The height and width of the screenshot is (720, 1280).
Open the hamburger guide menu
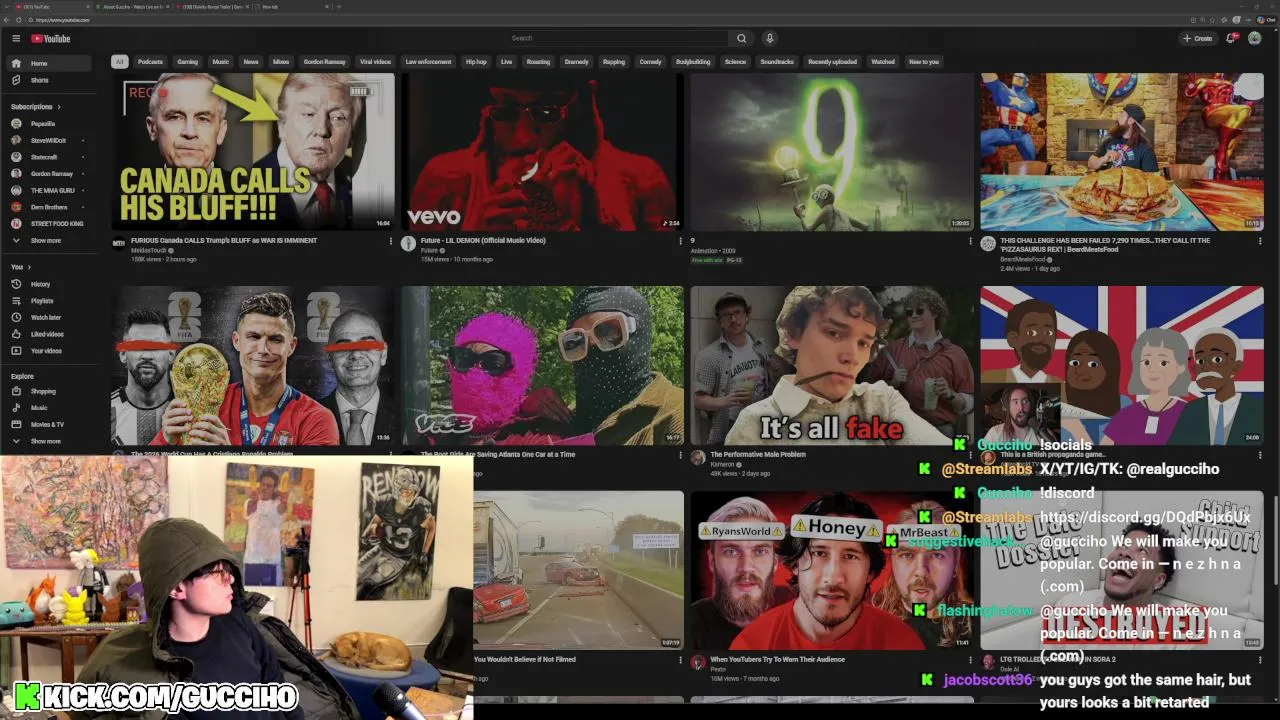16,39
